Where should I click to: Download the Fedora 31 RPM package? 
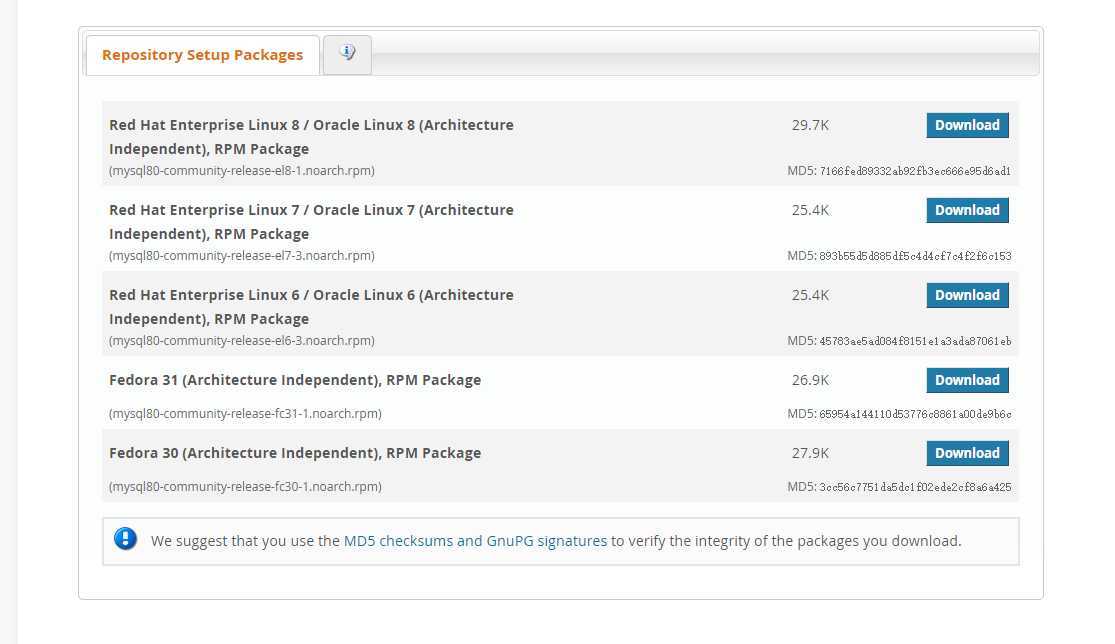point(967,380)
